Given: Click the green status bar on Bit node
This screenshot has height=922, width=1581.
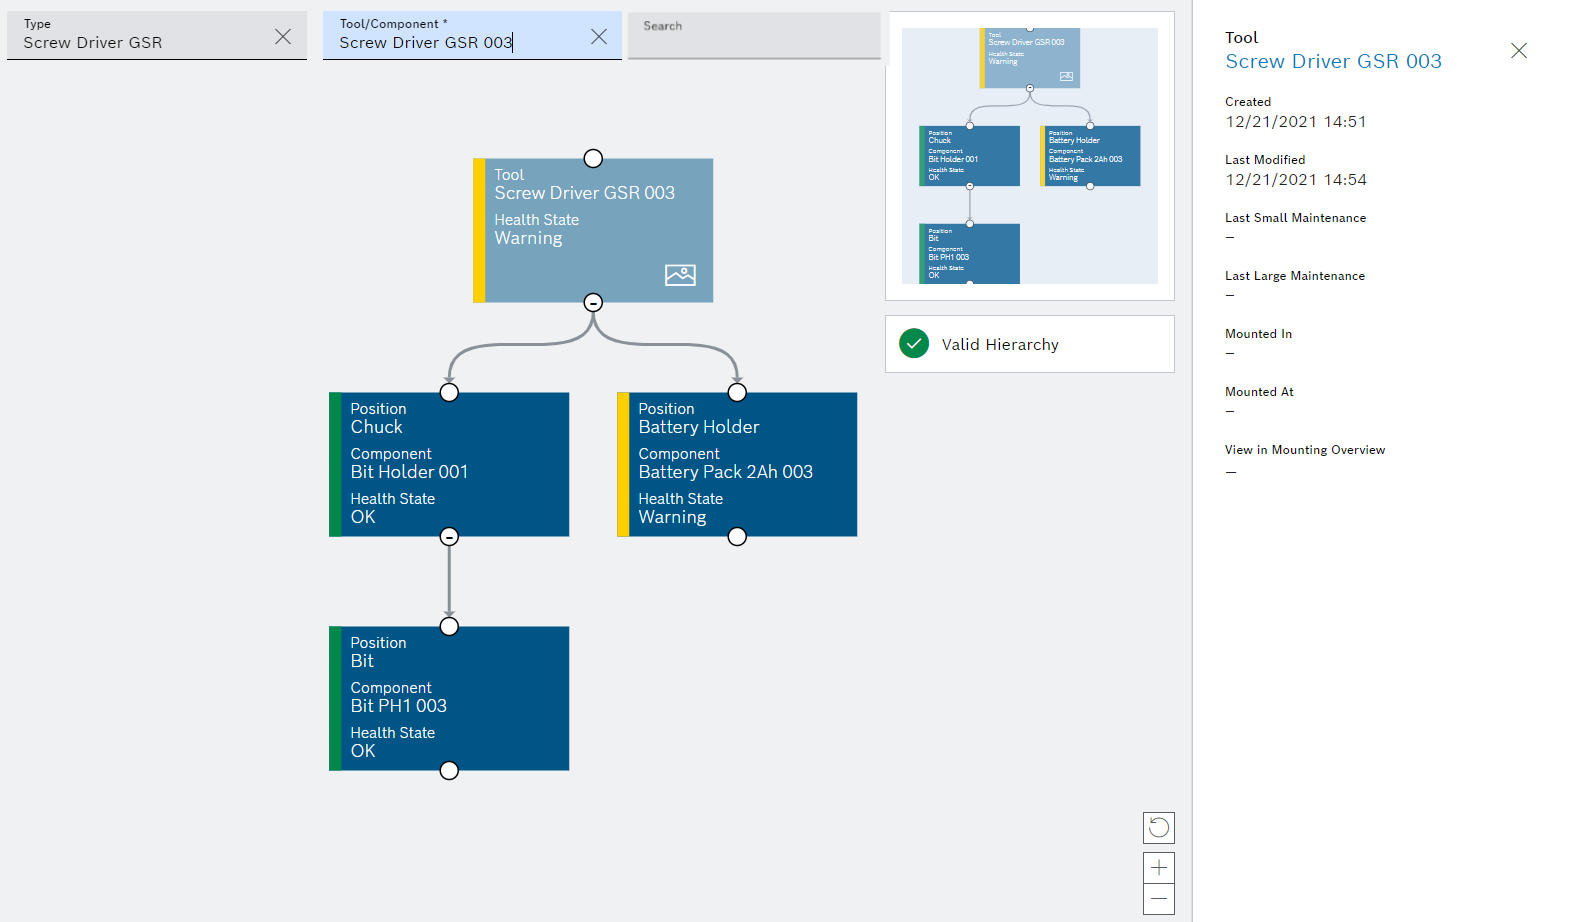Looking at the screenshot, I should point(335,698).
